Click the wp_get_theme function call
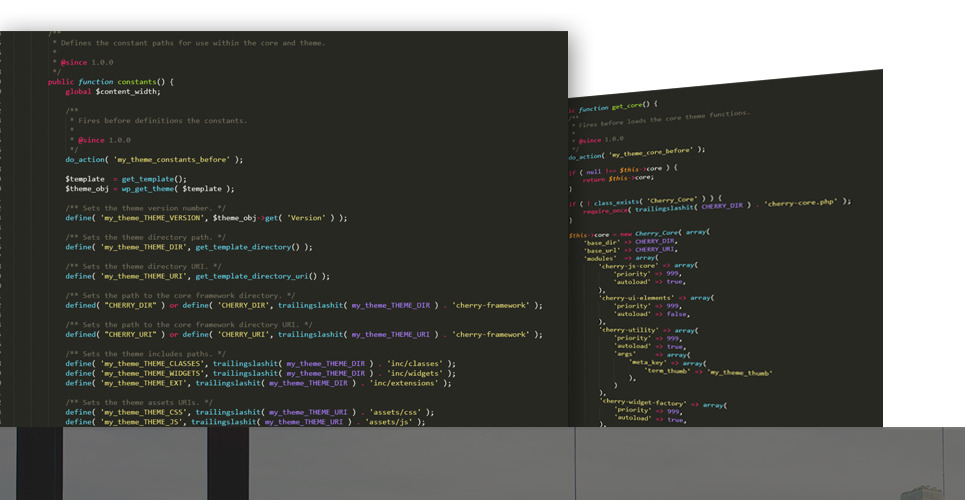This screenshot has height=500, width=965. click(148, 188)
